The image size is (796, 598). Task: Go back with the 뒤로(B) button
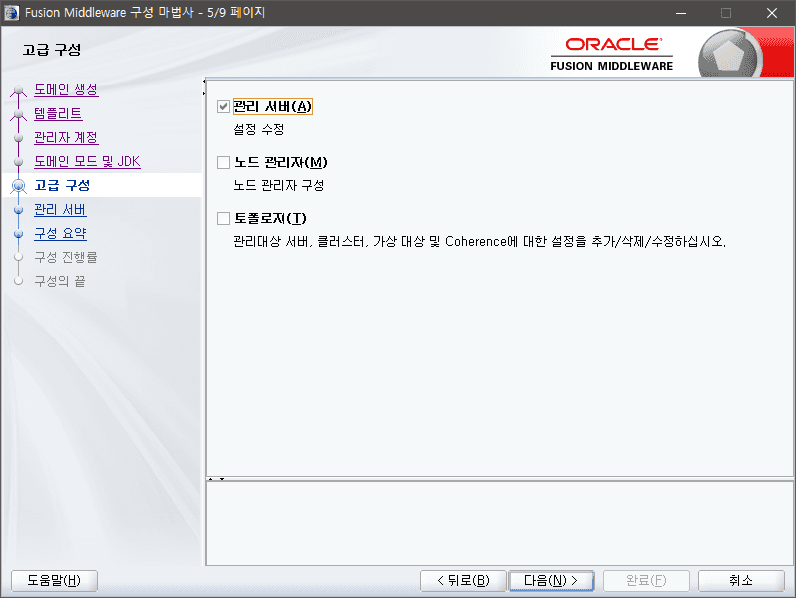click(x=463, y=580)
